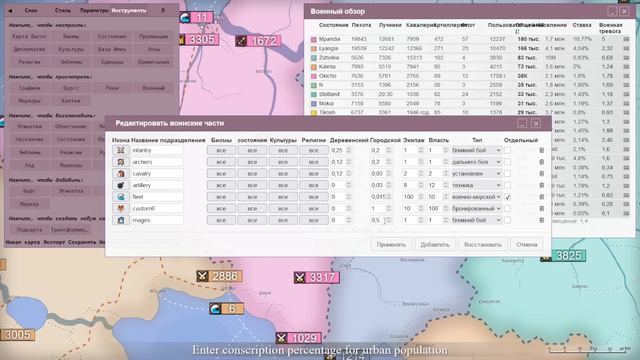Click the infantry unit name field
Viewport: 640px width, 360px height.
[157, 150]
